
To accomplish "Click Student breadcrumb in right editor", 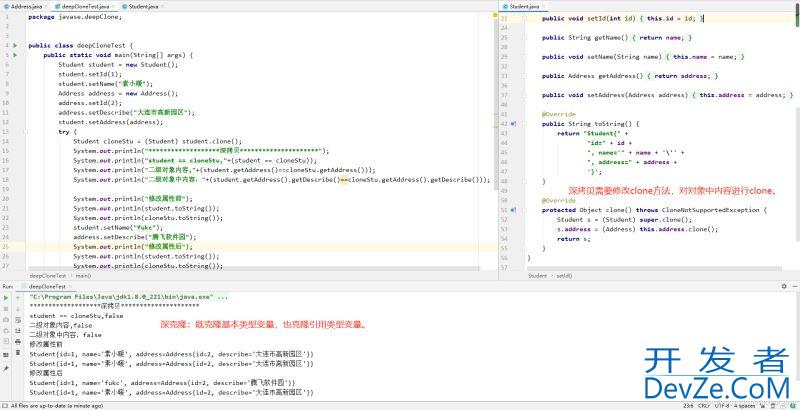I will tap(537, 276).
